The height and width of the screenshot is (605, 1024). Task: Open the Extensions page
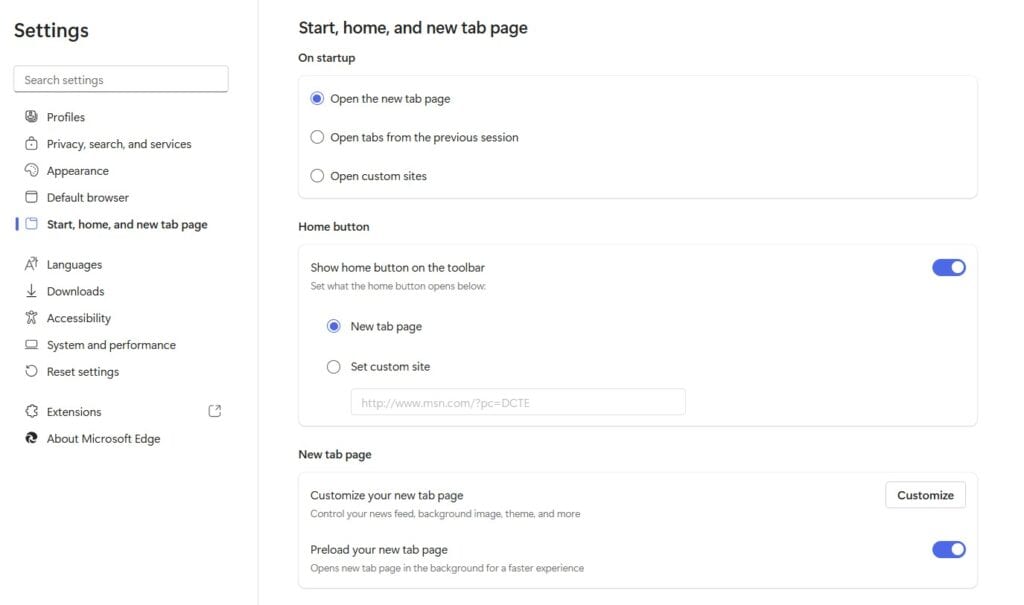pyautogui.click(x=74, y=411)
